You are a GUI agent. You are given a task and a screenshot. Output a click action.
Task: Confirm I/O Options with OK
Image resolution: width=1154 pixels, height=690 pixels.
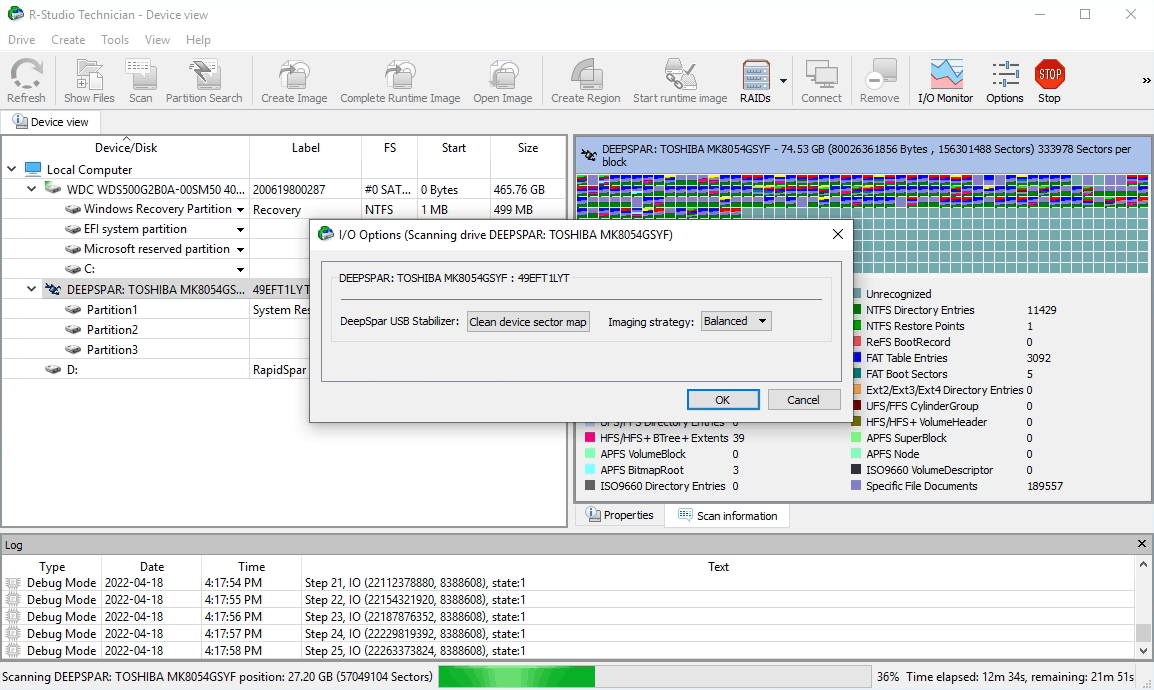[723, 399]
